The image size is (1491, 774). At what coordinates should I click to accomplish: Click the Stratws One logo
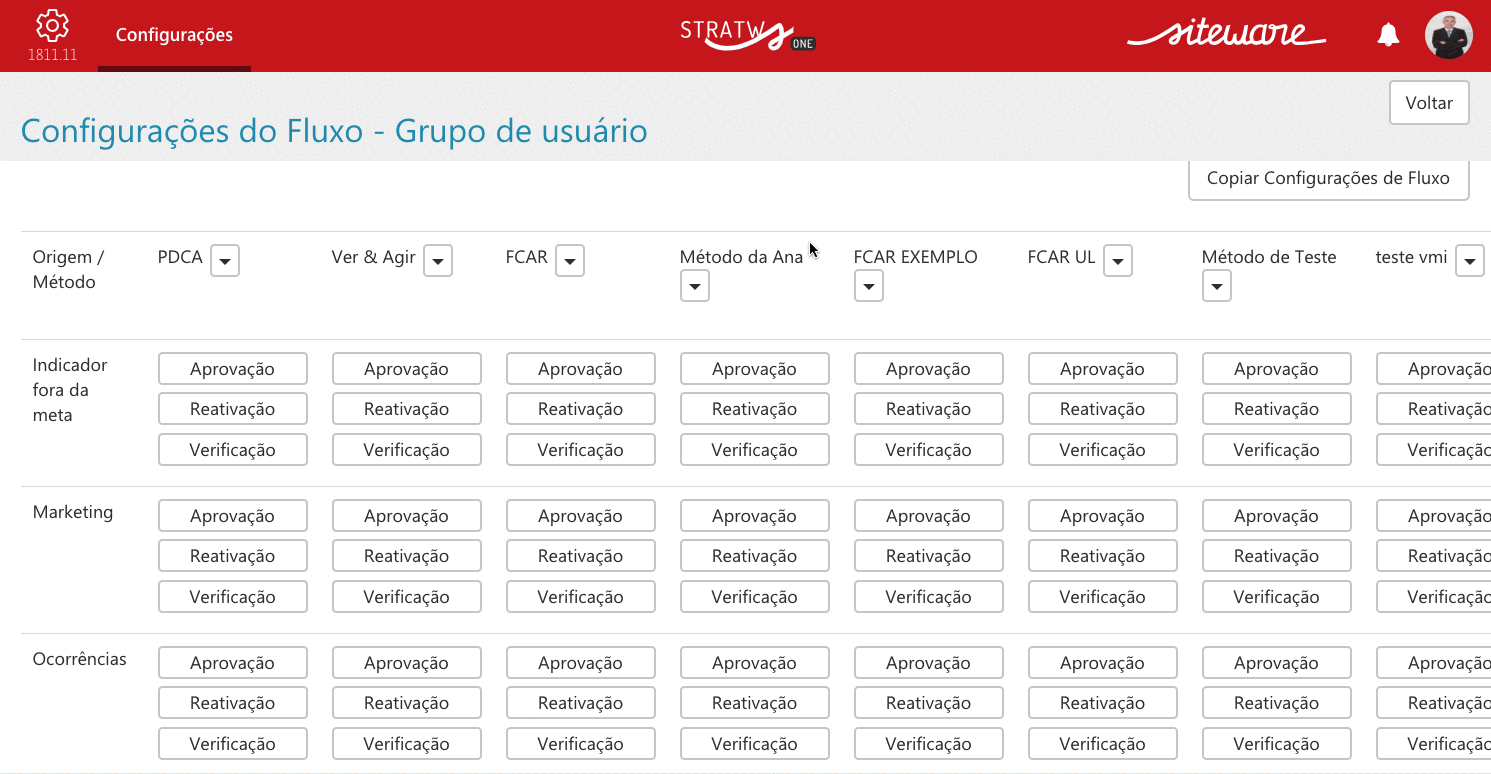[x=747, y=34]
